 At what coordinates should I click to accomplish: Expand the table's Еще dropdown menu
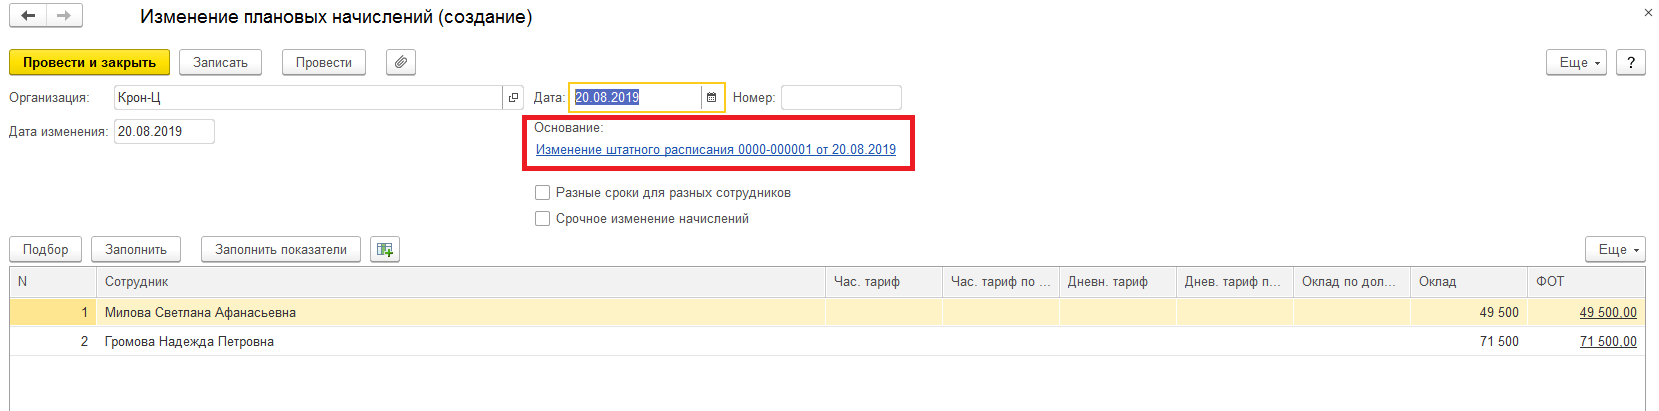coord(1615,249)
